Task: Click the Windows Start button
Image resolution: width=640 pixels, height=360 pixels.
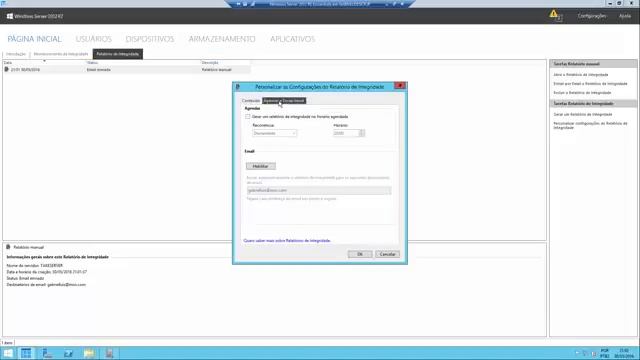Action: [x=8, y=353]
